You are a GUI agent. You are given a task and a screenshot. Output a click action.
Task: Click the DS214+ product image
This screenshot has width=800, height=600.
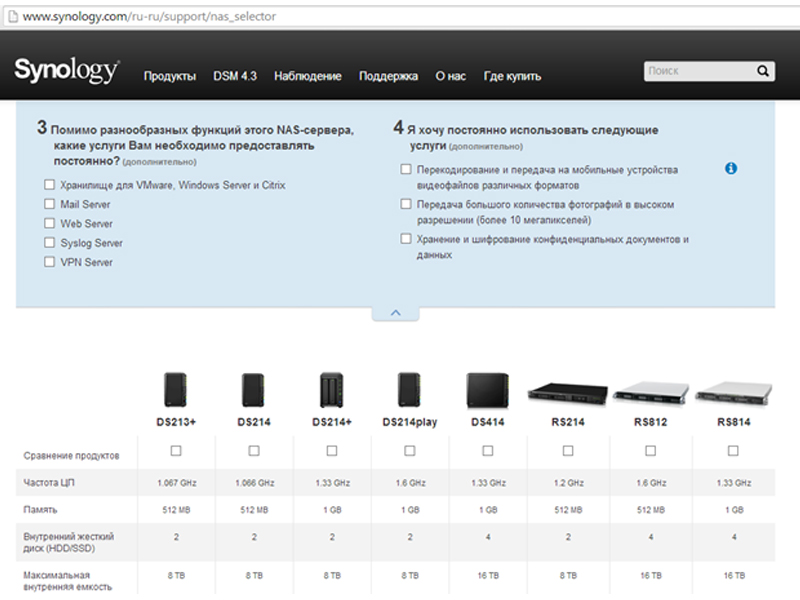332,390
